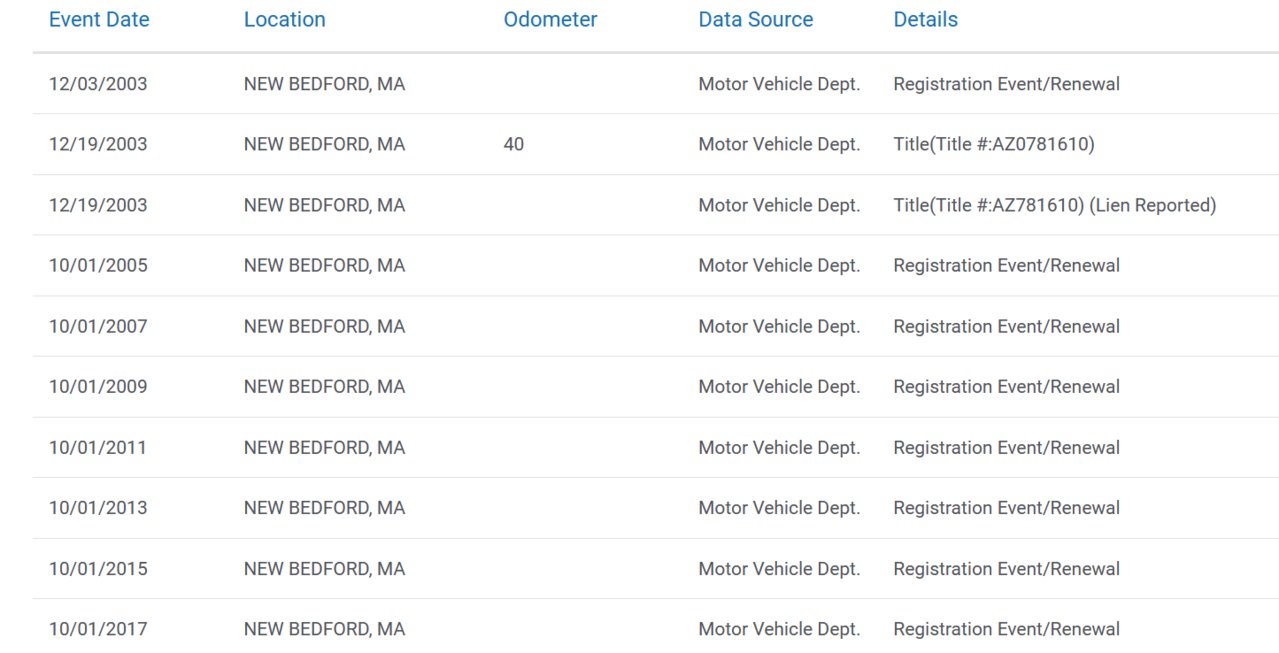Sort by Location column header

click(285, 20)
